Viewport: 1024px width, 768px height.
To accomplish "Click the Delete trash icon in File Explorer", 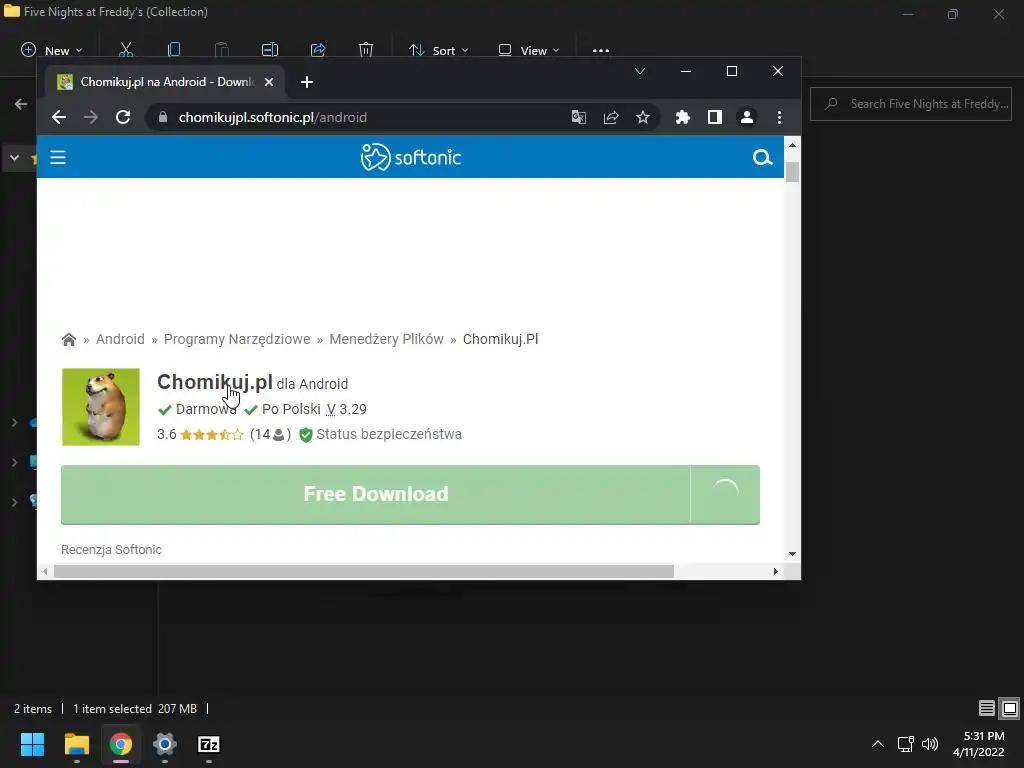I will (366, 50).
